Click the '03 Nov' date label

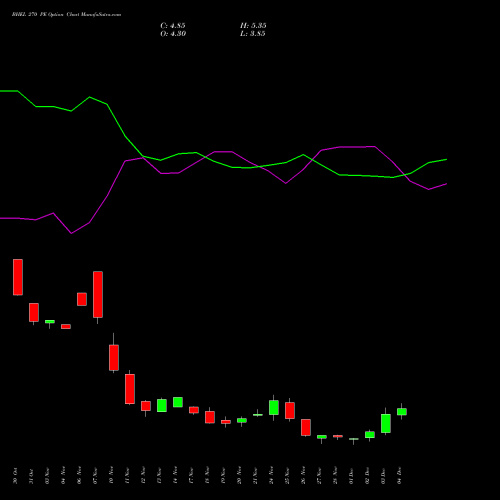47,476
